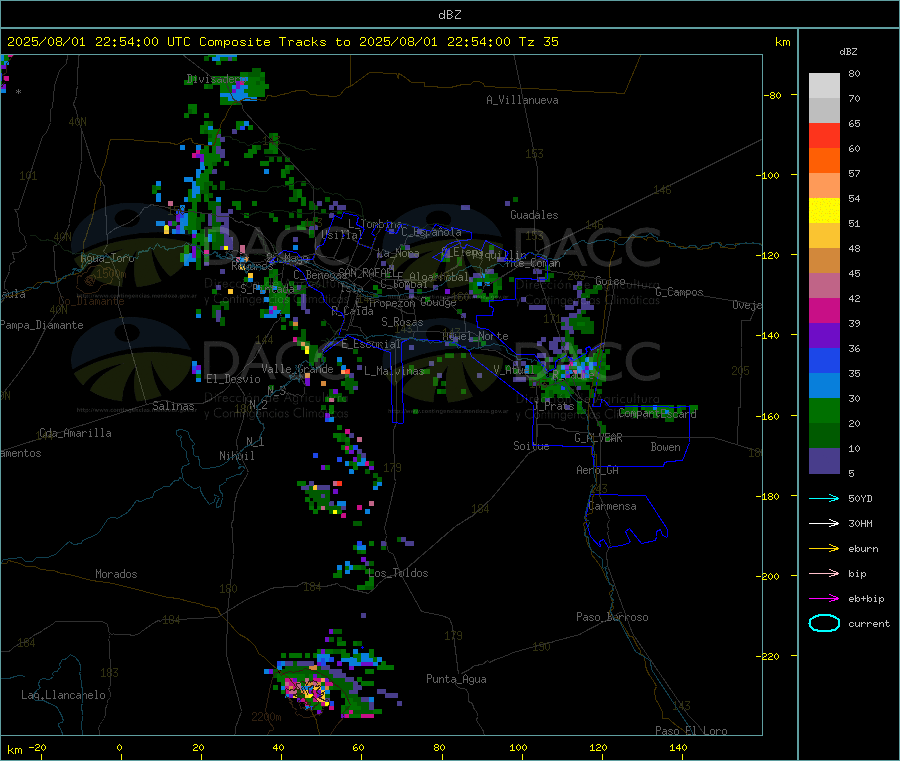Click the '50YD' legend label
The width and height of the screenshot is (900, 761).
[860, 498]
